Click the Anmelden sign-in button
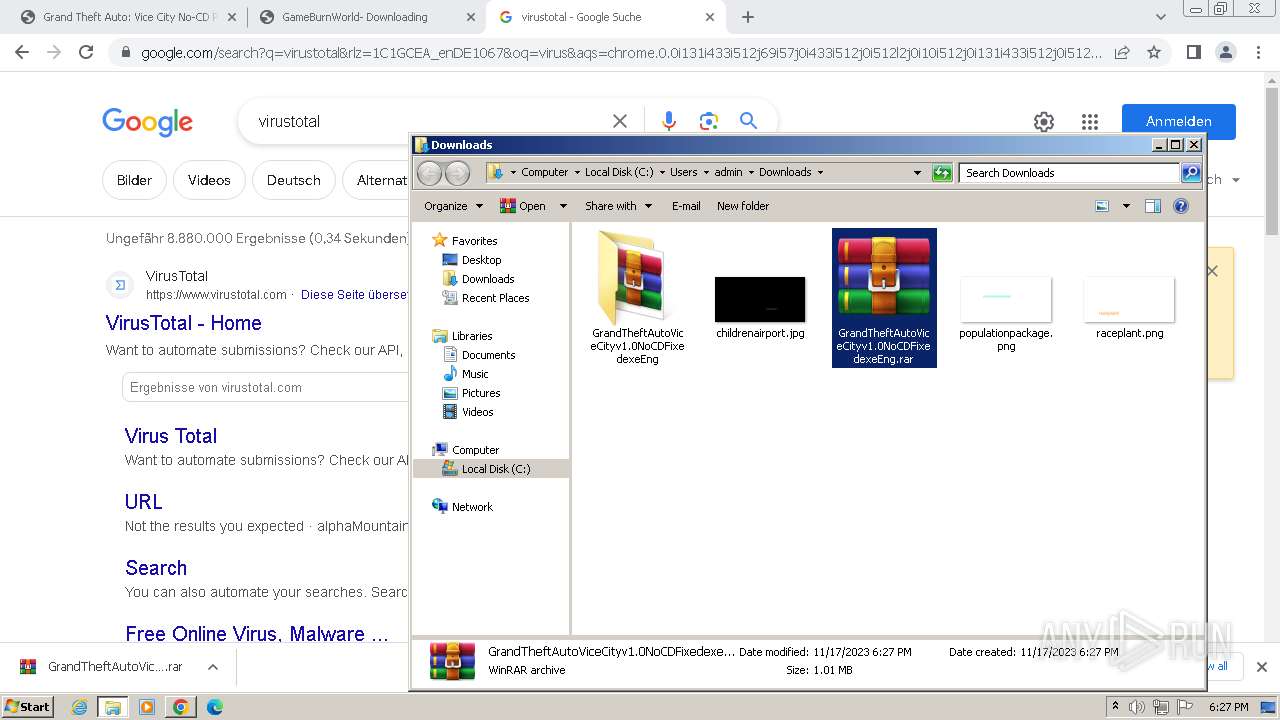Viewport: 1280px width, 720px height. (x=1179, y=121)
